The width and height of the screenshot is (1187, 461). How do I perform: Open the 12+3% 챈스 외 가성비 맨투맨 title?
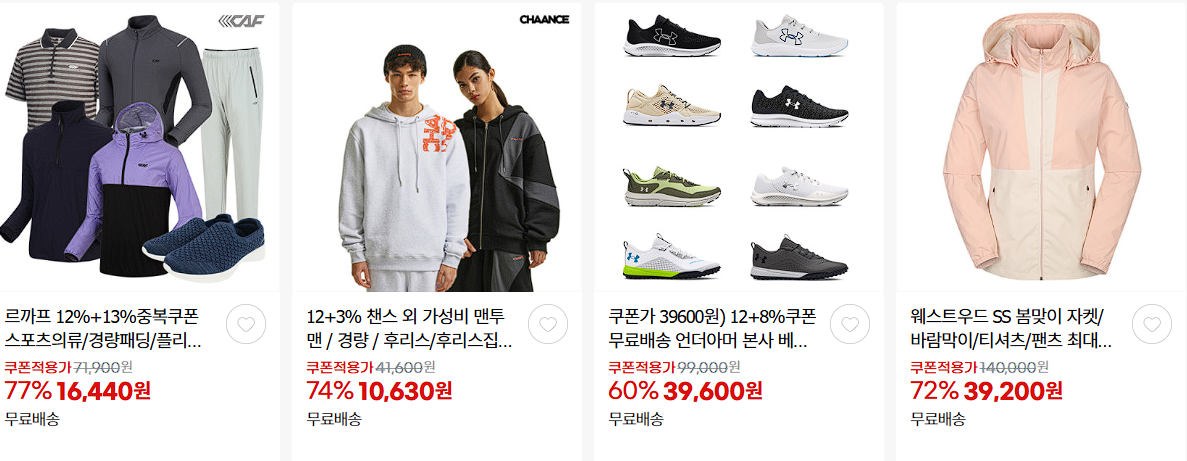tap(410, 328)
